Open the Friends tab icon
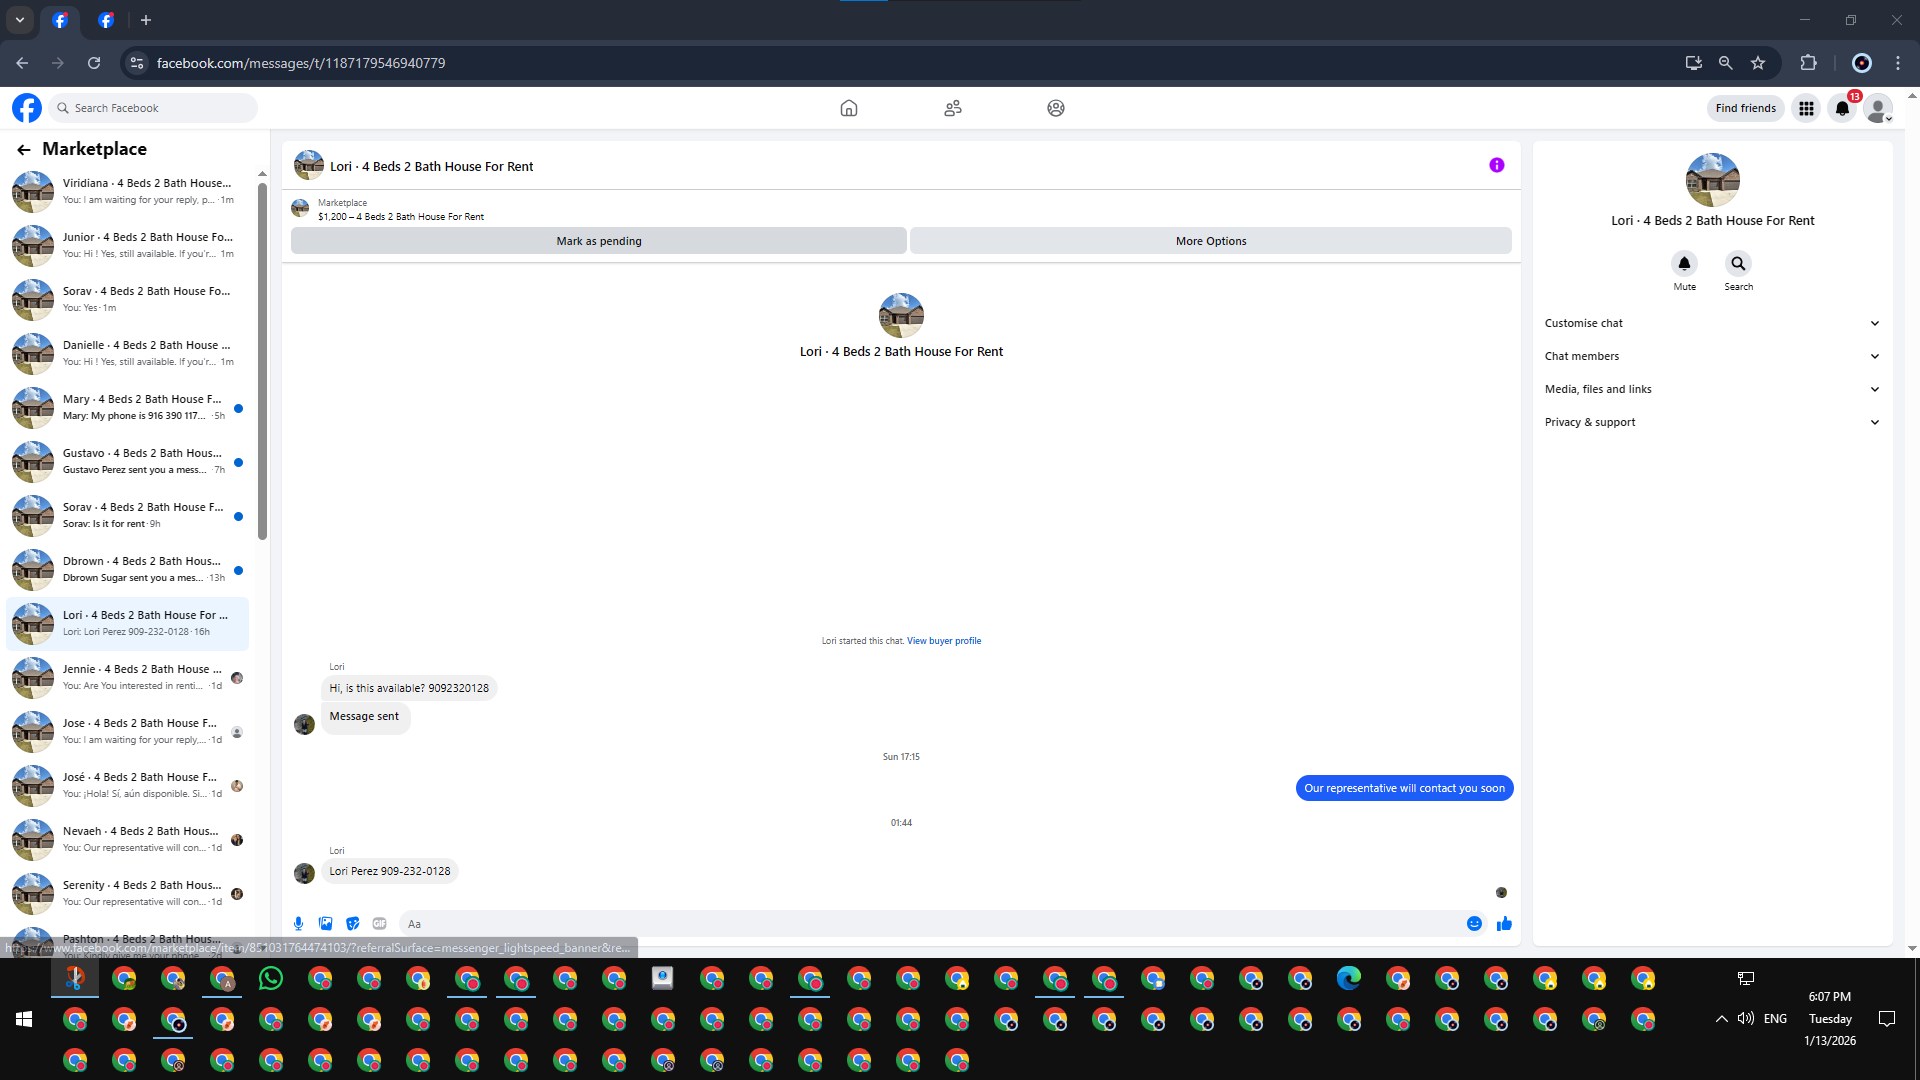The height and width of the screenshot is (1080, 1920). [952, 108]
